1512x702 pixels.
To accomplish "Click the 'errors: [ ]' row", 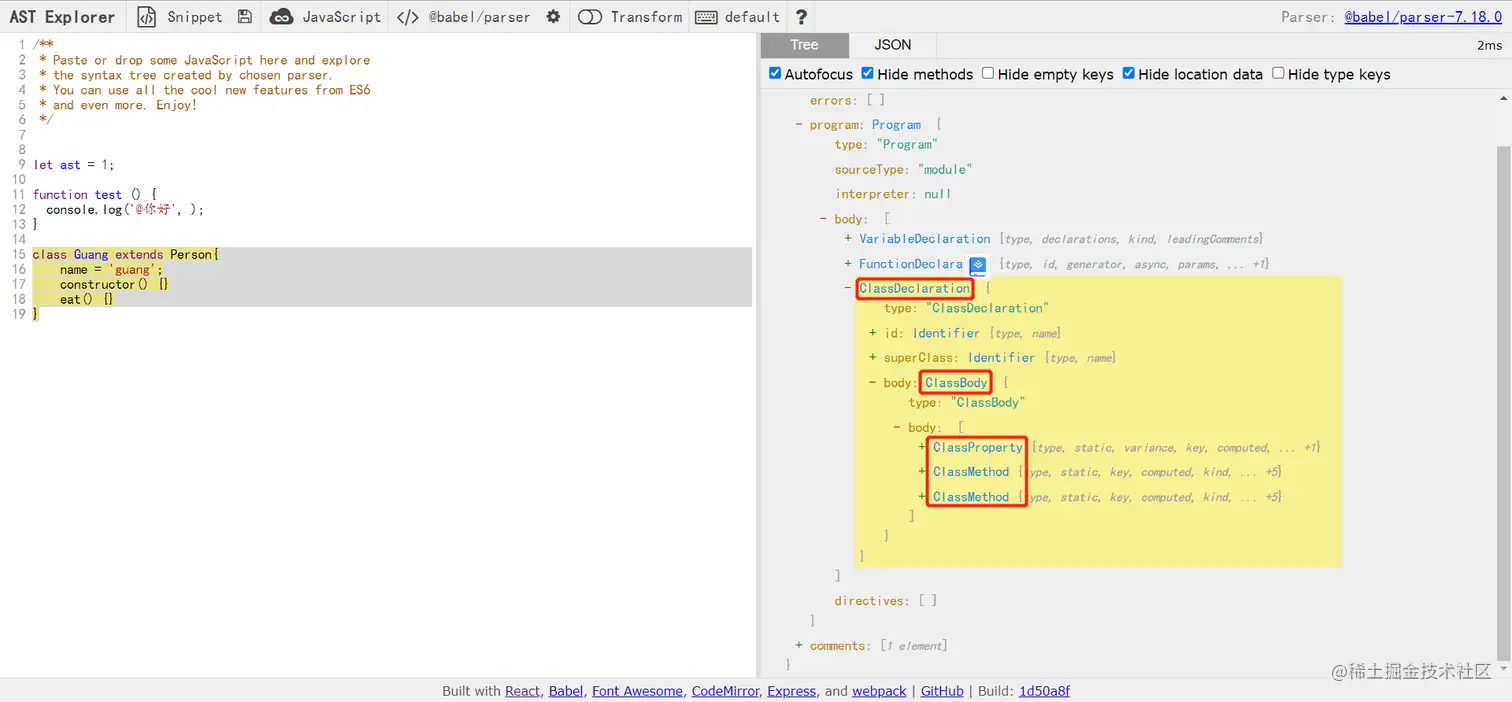I will 847,100.
